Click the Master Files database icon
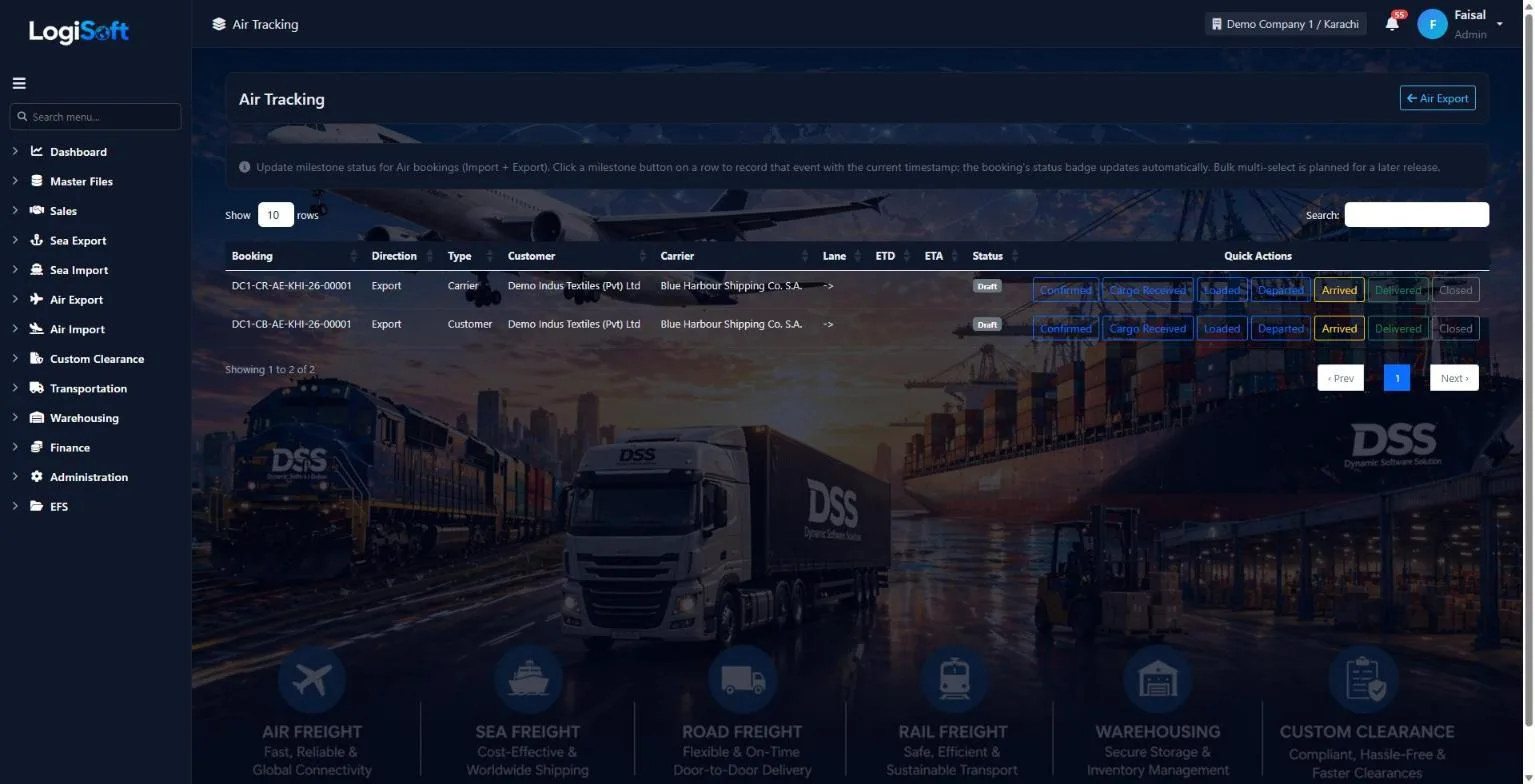The height and width of the screenshot is (784, 1535). 37,181
